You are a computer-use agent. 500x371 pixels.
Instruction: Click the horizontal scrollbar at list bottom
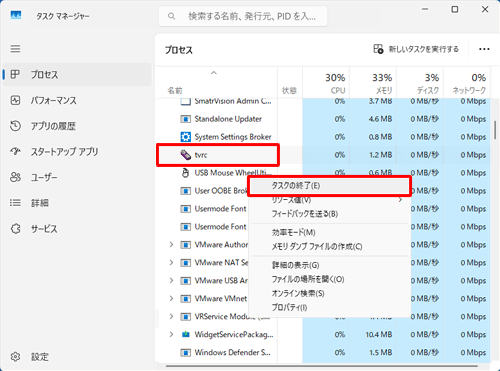(x=322, y=366)
